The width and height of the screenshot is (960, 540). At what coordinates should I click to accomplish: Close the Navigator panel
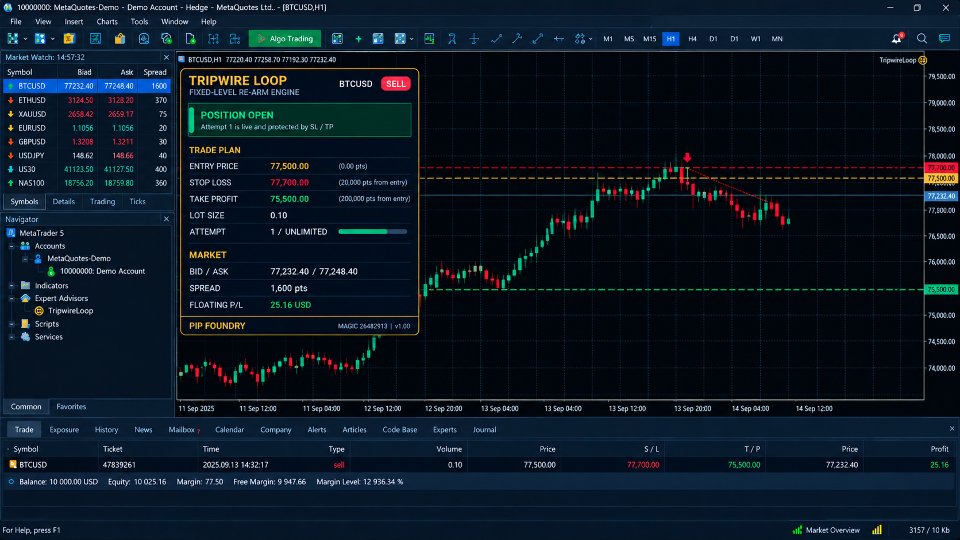(x=166, y=219)
